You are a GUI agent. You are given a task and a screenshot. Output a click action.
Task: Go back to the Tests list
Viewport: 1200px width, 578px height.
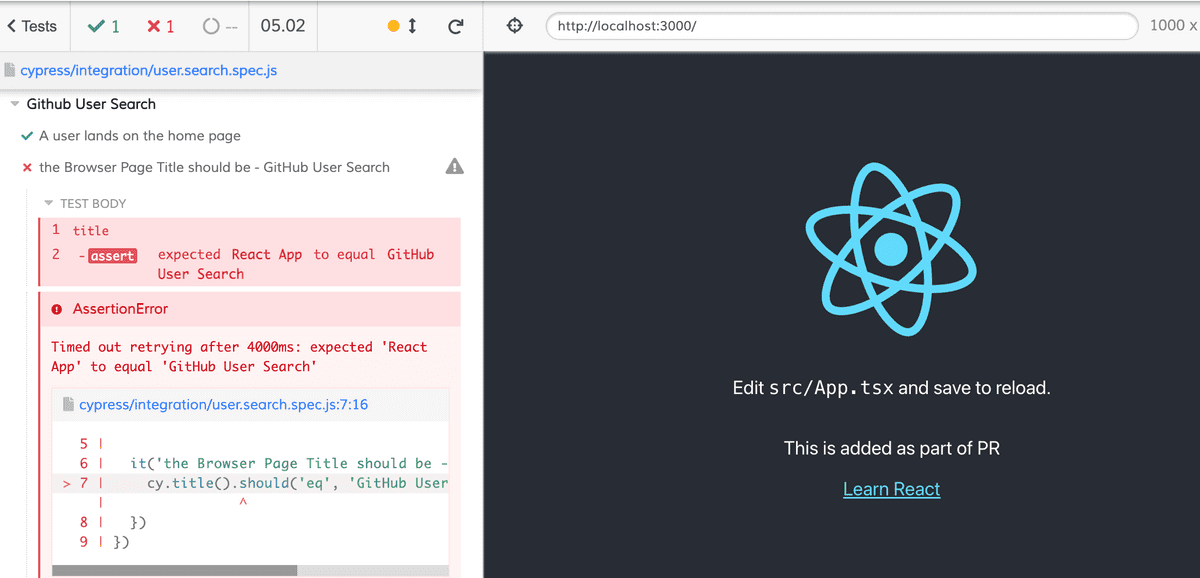click(x=32, y=26)
